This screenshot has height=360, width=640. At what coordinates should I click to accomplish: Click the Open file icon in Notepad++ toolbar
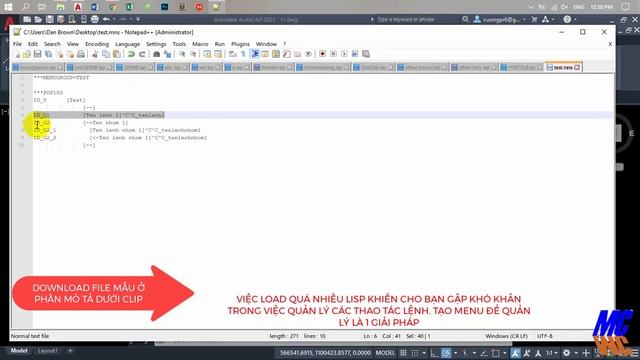(27, 54)
